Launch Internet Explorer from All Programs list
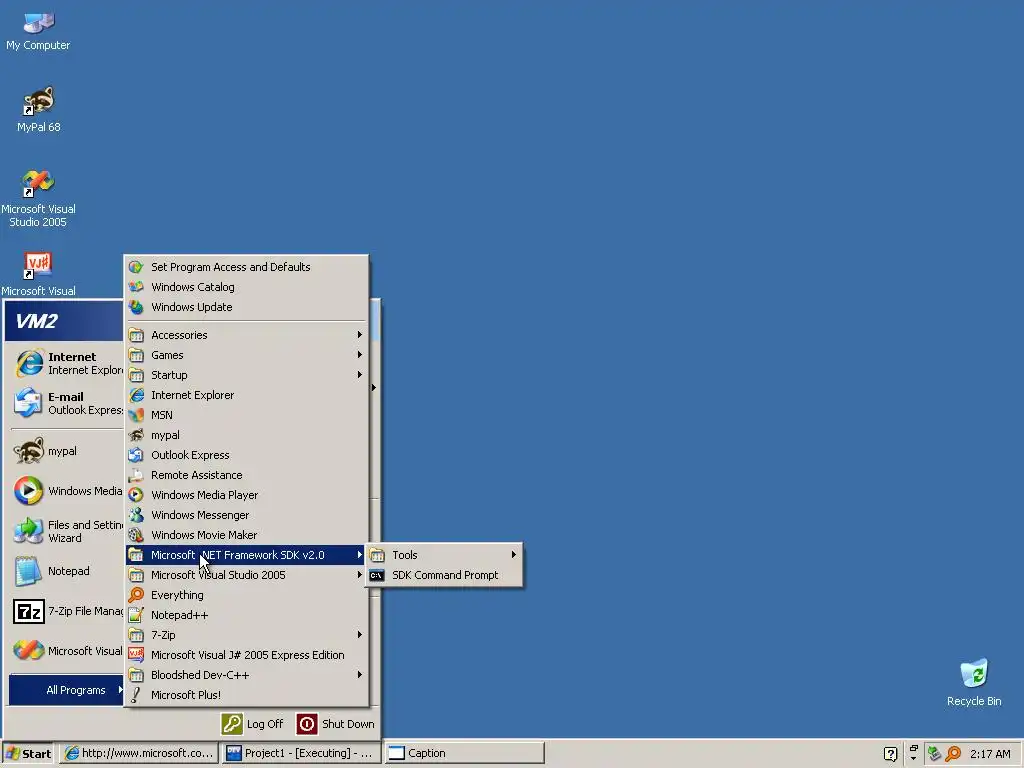This screenshot has height=768, width=1024. (247, 395)
